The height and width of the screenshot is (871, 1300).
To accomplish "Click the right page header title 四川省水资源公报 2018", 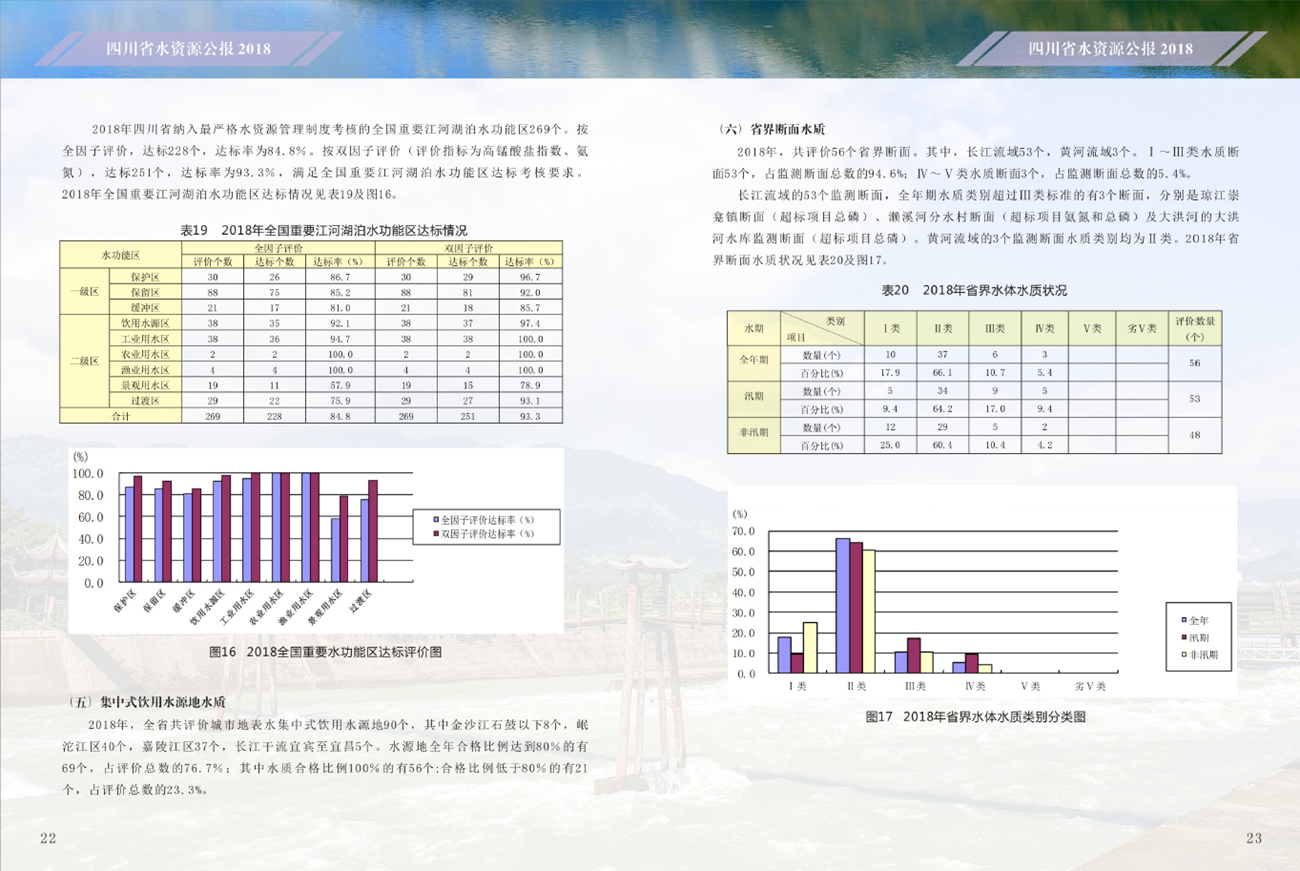I will [x=1111, y=48].
